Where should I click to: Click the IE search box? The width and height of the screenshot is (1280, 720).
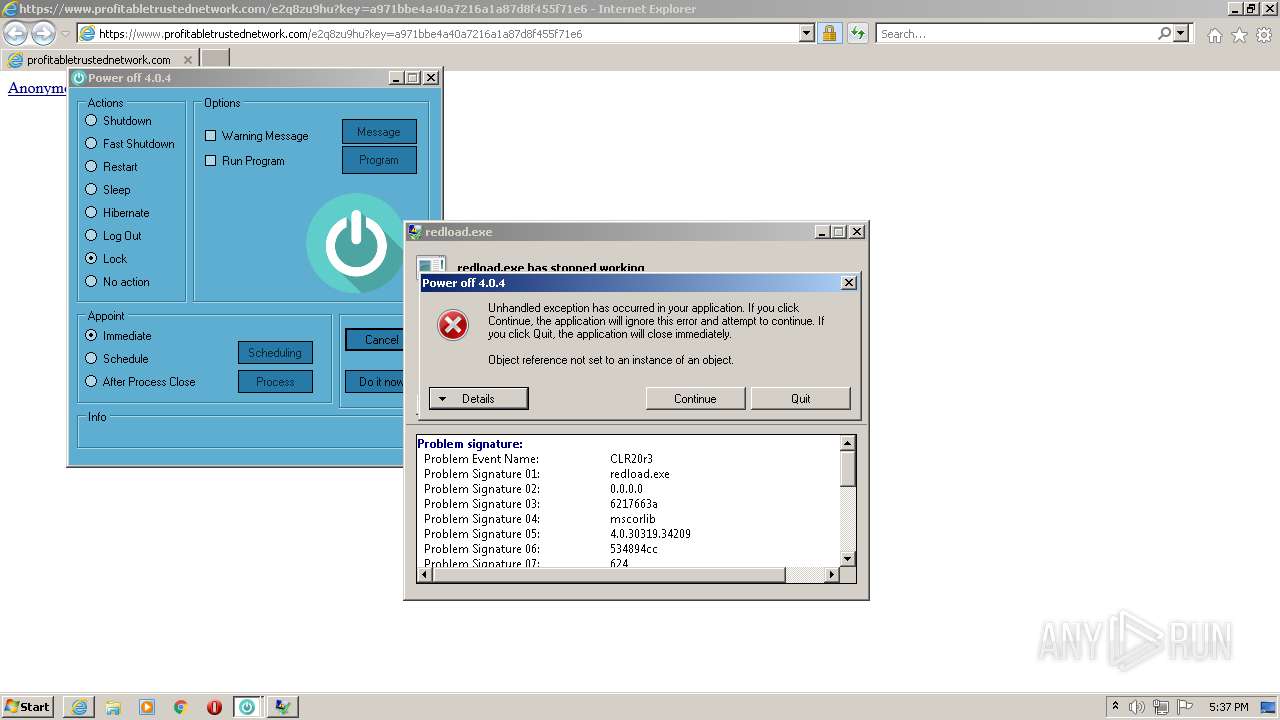point(1015,34)
